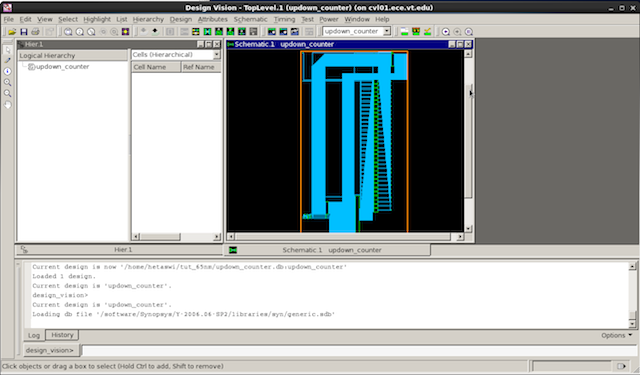Click the save floppy disk icon

tap(24, 31)
